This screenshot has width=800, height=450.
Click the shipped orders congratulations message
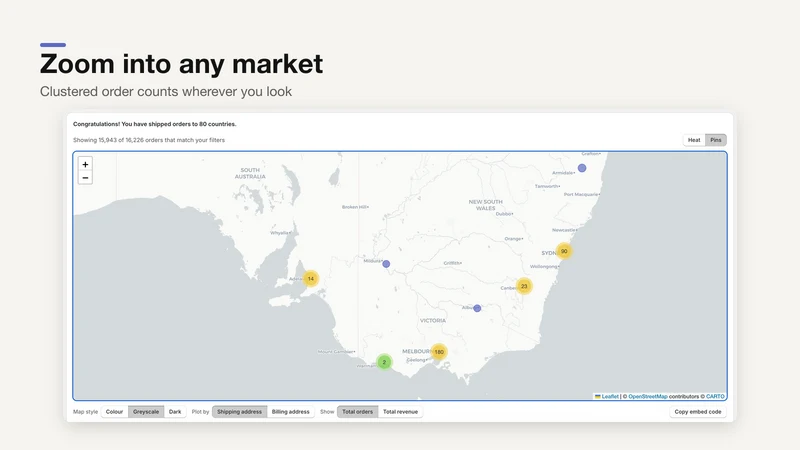[155, 124]
